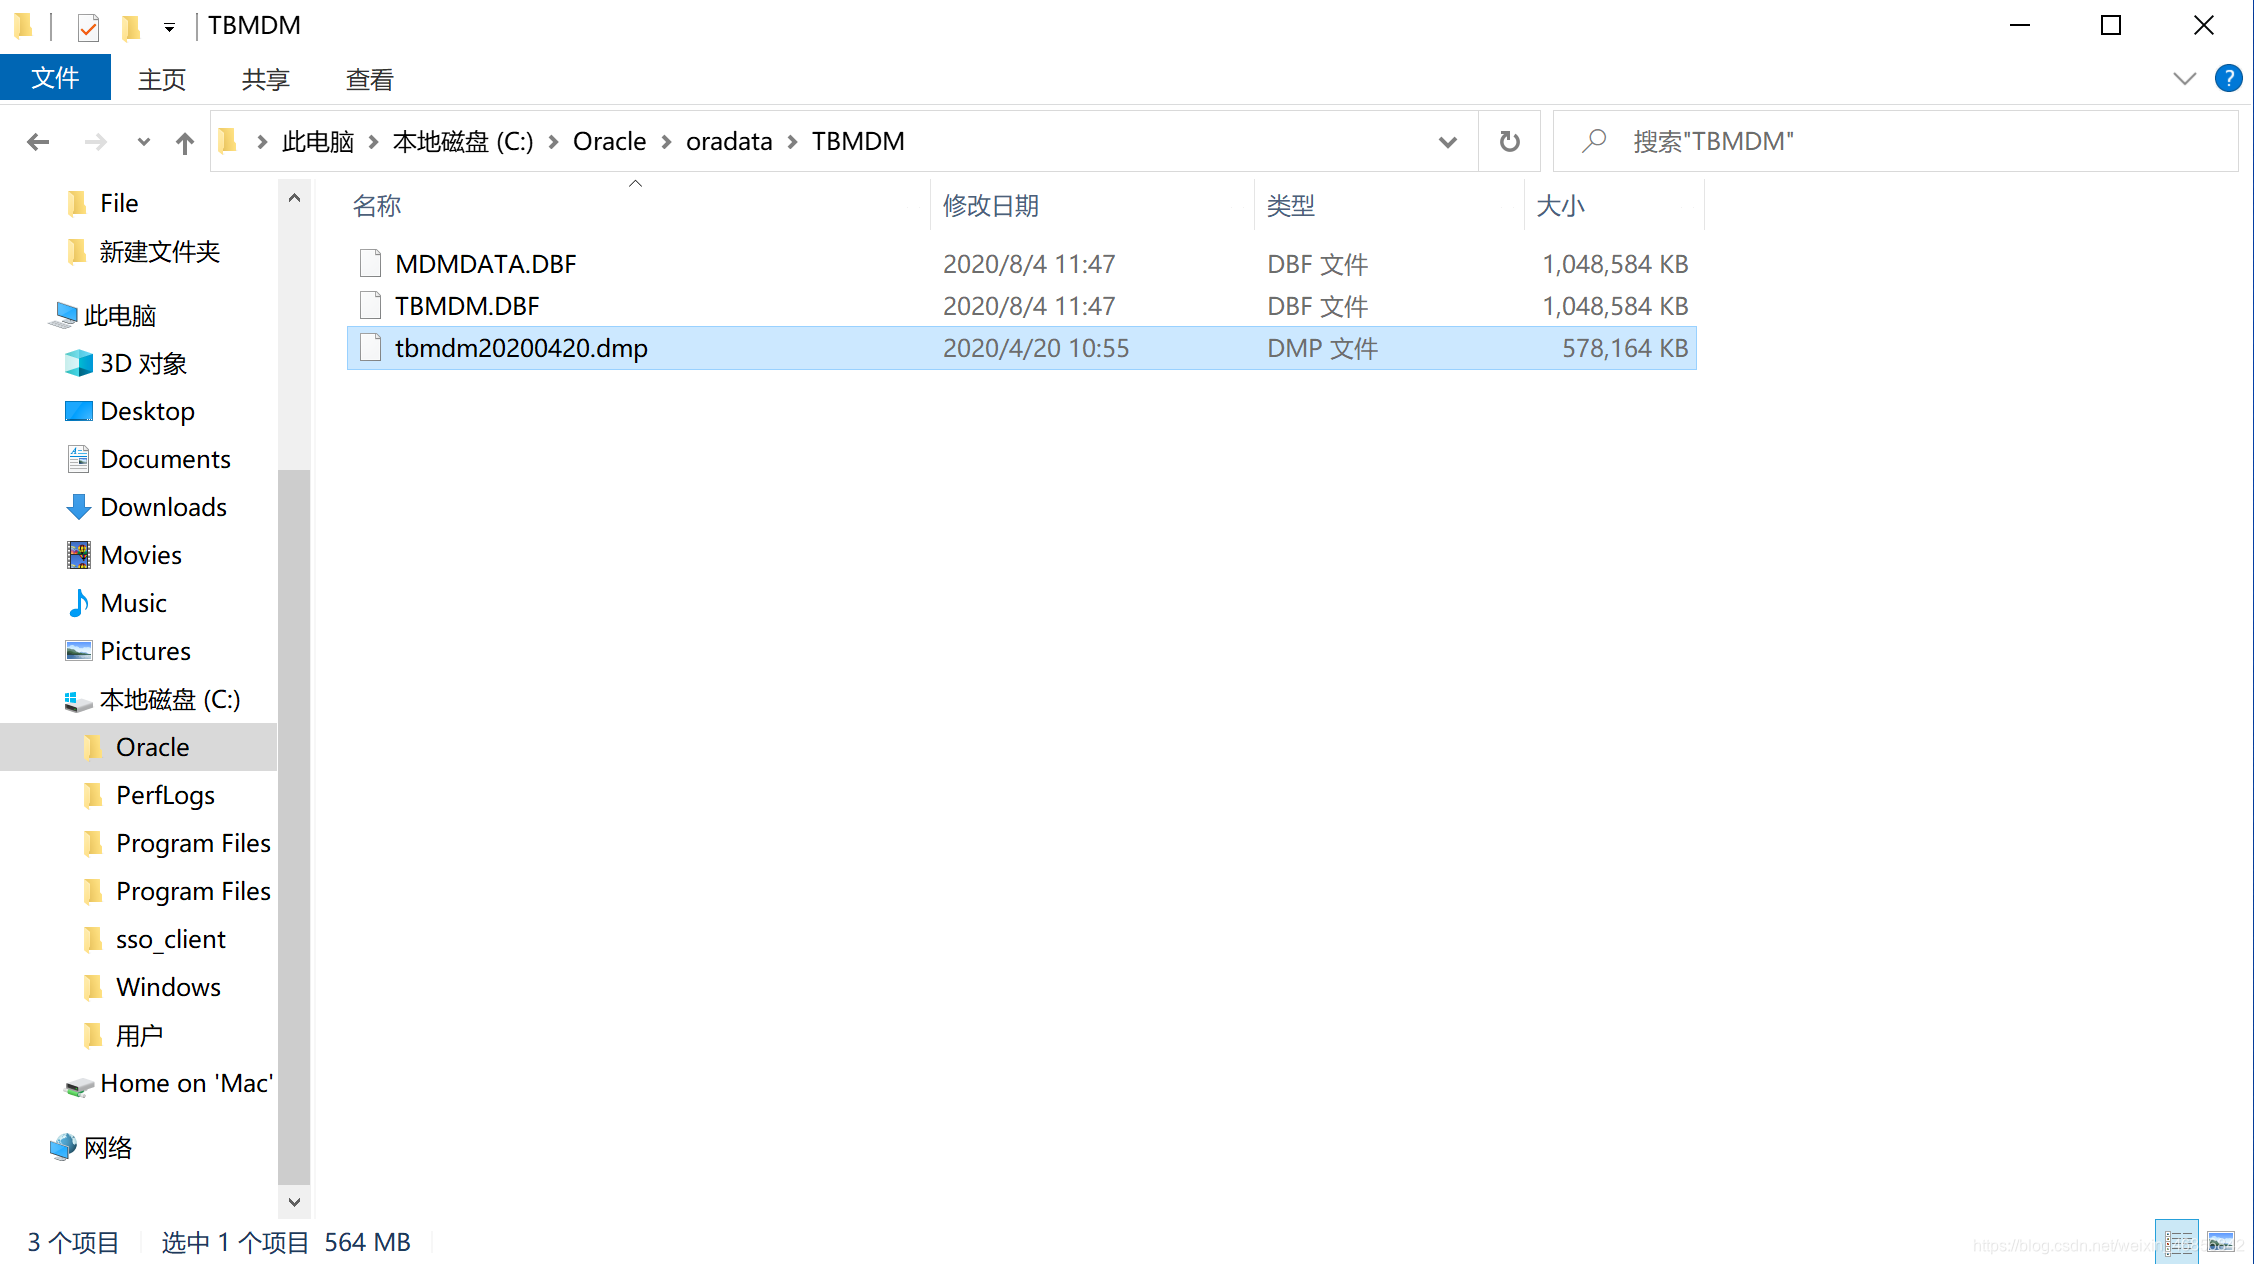2254x1264 pixels.
Task: Open the Help question mark icon
Action: 2228,79
